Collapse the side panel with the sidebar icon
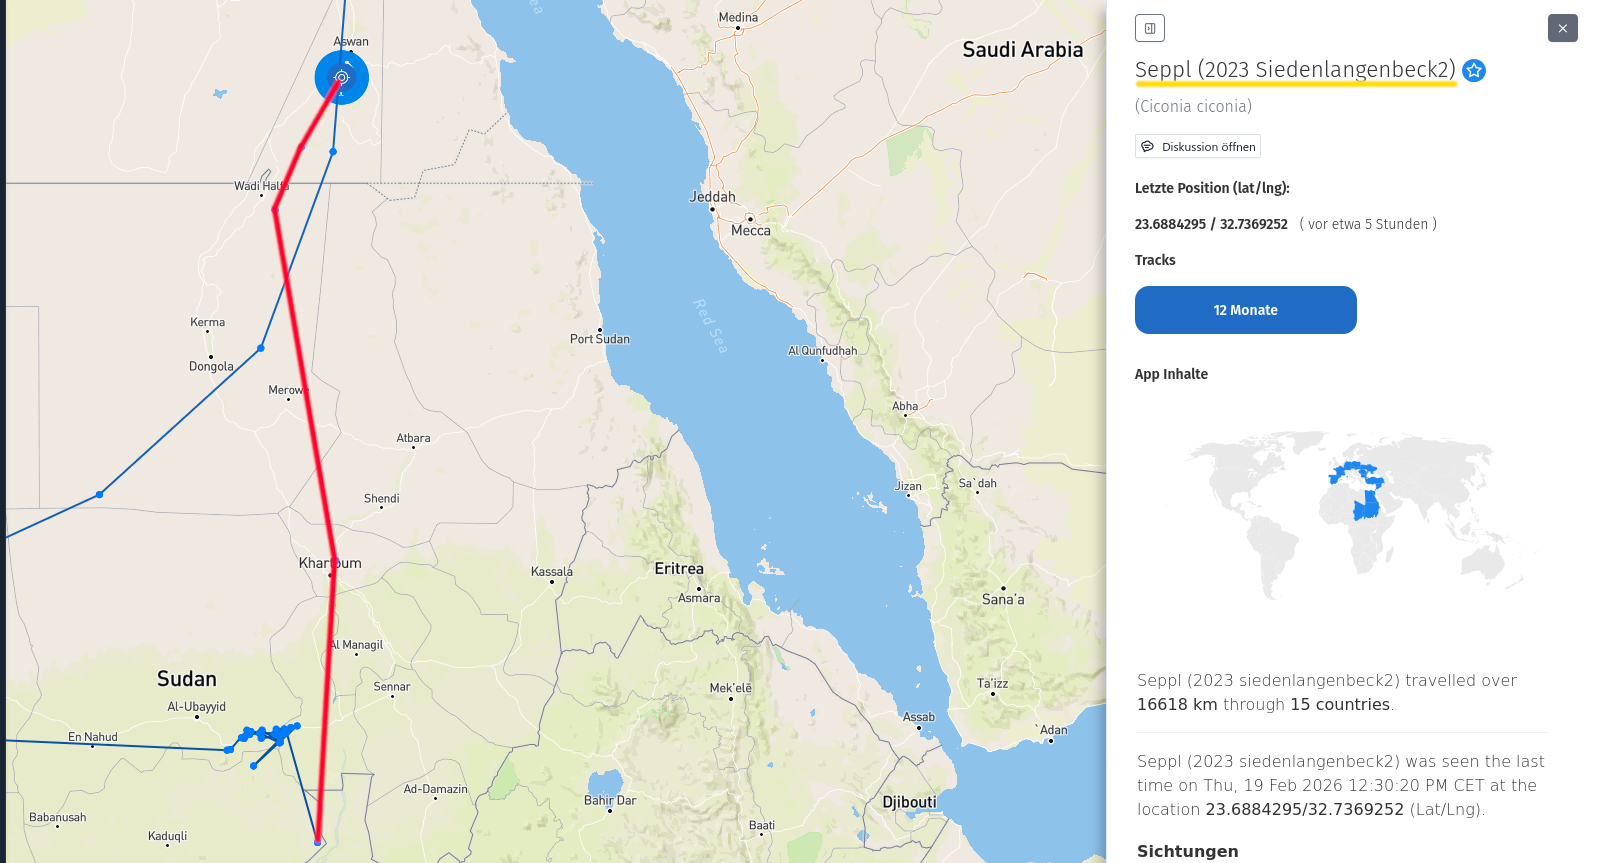 click(x=1150, y=28)
